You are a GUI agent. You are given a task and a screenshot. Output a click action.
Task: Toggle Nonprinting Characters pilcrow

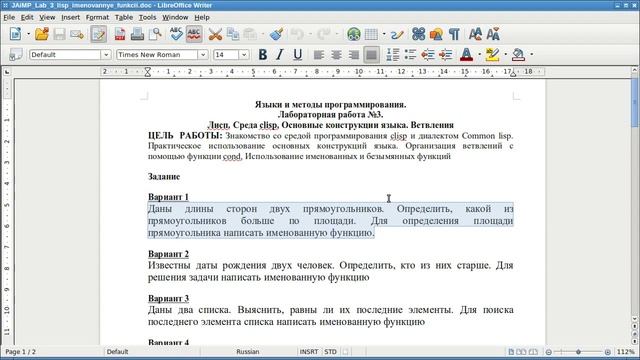[454, 34]
